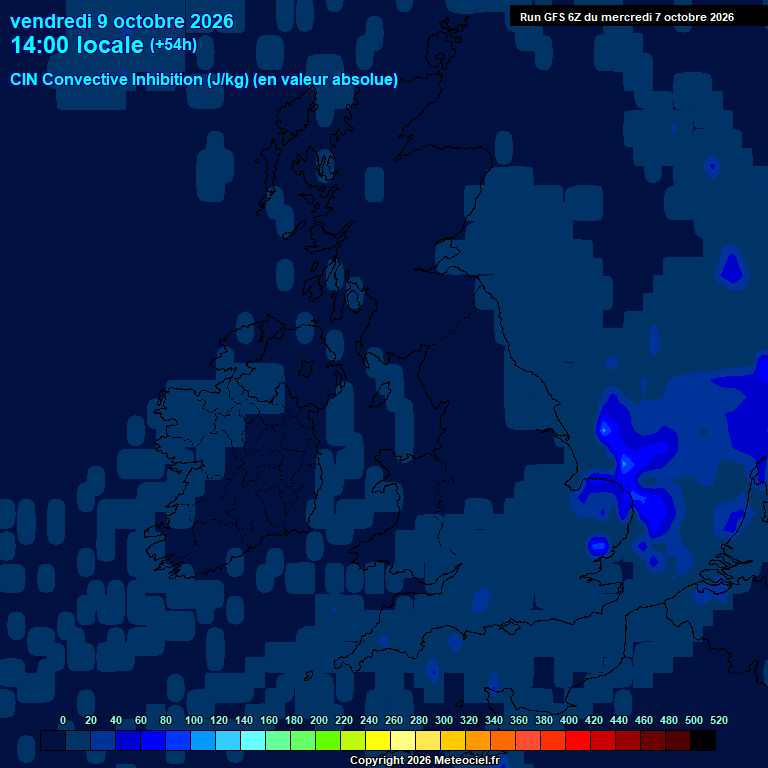The width and height of the screenshot is (768, 768).
Task: Select the cyan swatch between labels 140 and 160
Action: pyautogui.click(x=253, y=740)
